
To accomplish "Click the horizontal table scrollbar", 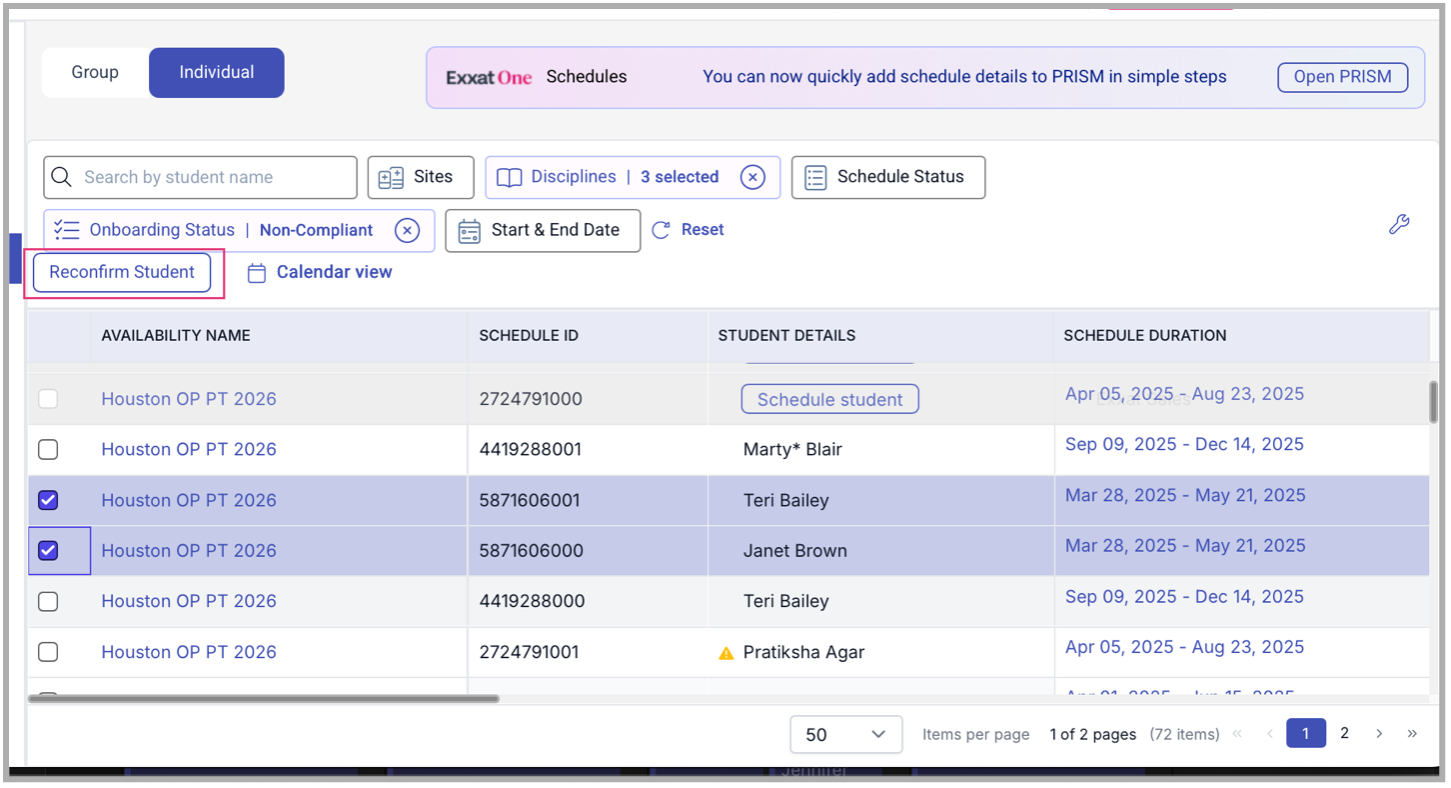I will click(x=264, y=698).
